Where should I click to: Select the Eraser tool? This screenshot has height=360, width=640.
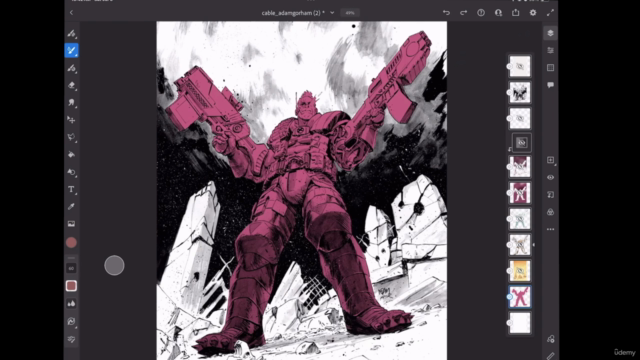coord(71,85)
